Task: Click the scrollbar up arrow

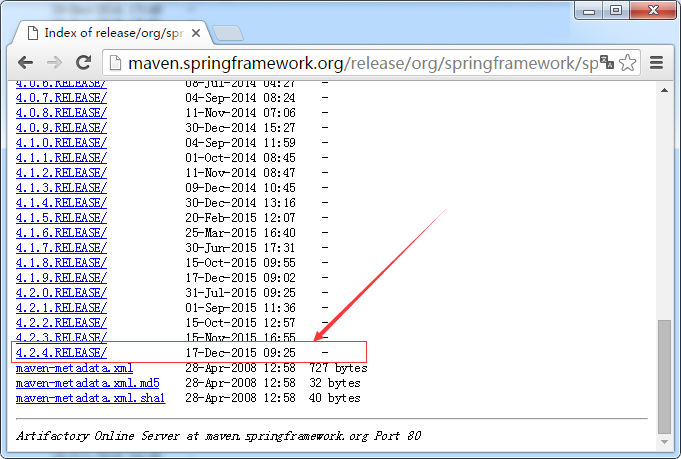Action: point(664,90)
